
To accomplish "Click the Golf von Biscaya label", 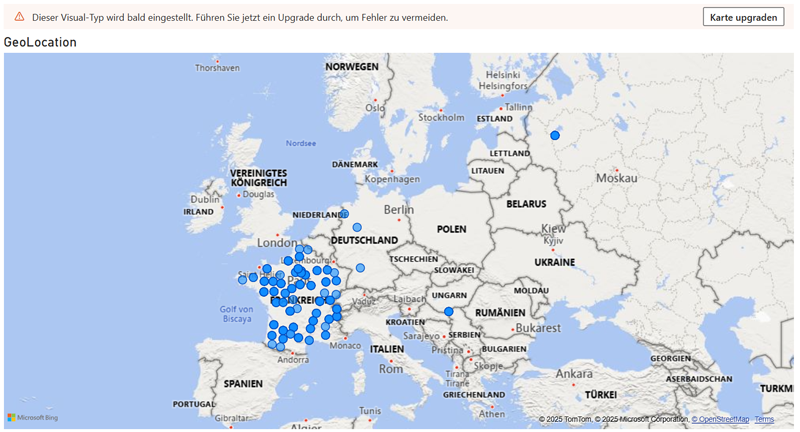I will 236,315.
